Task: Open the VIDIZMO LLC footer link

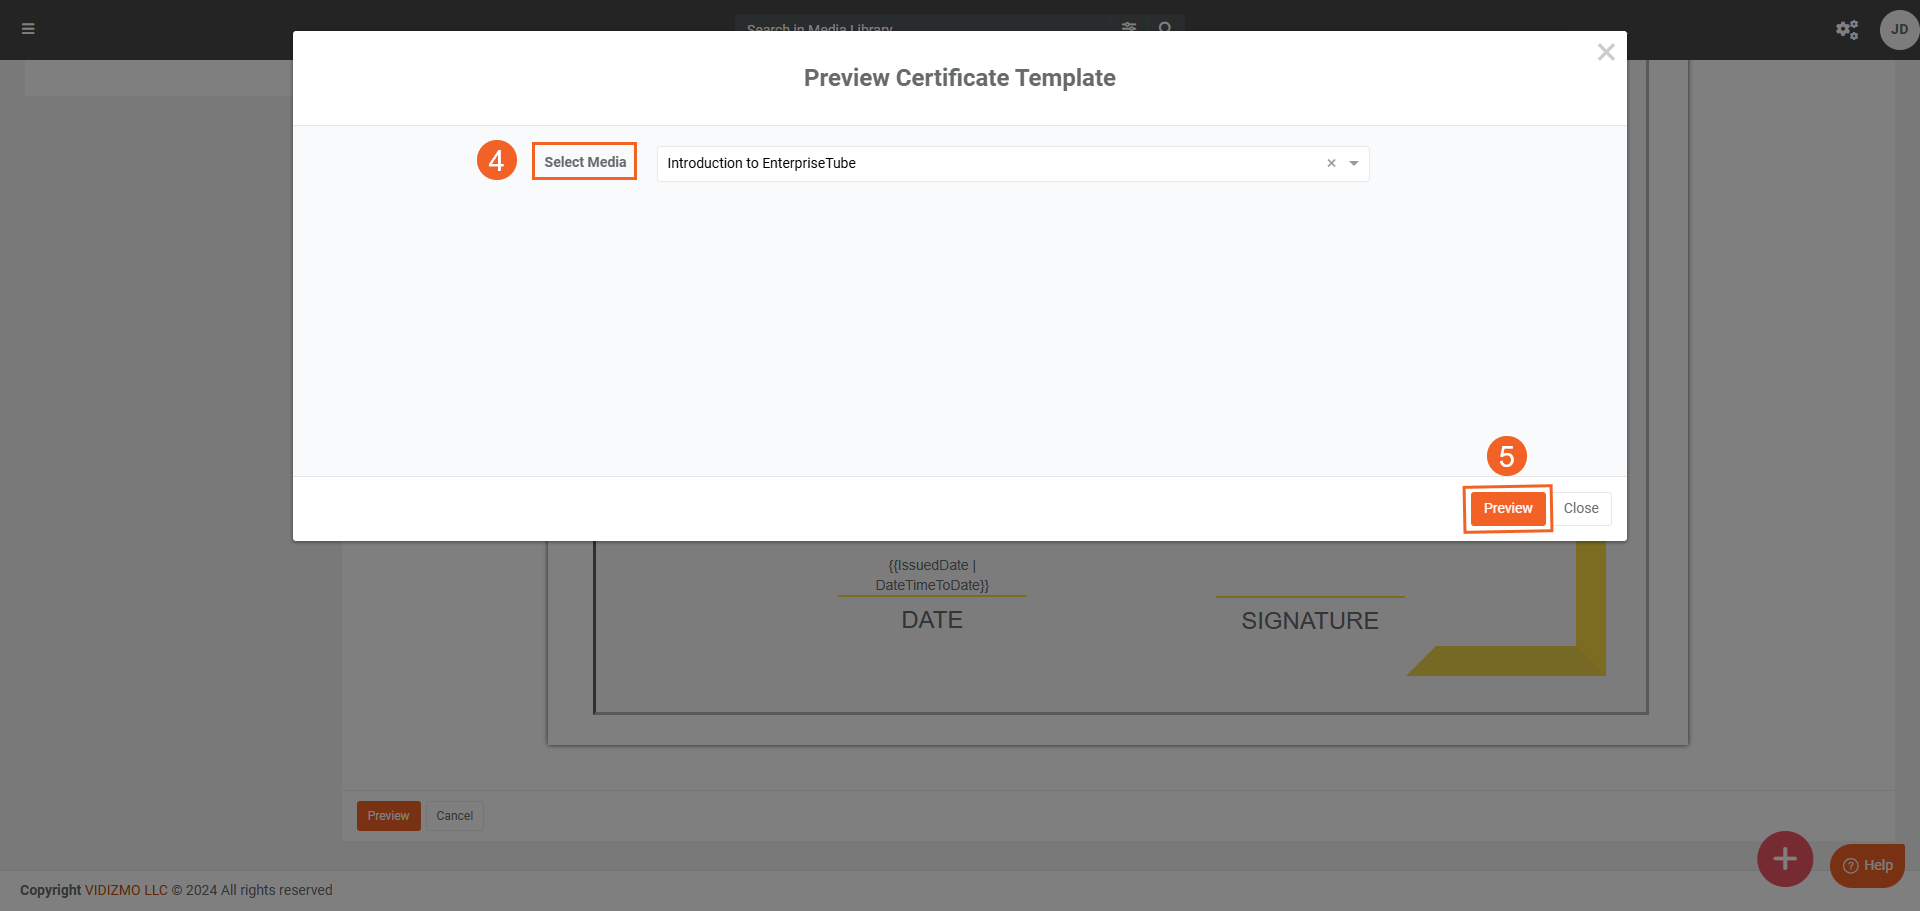Action: 126,890
